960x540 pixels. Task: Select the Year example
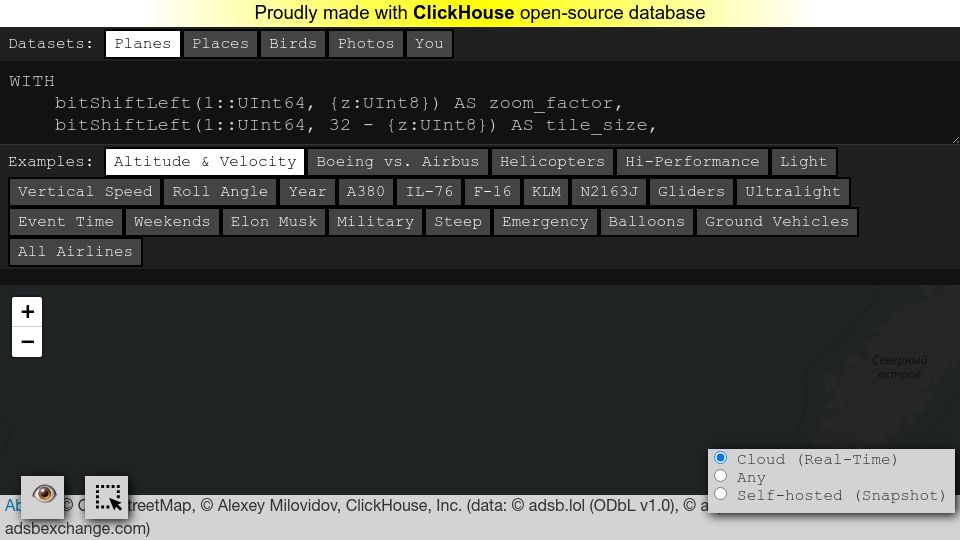tap(307, 192)
